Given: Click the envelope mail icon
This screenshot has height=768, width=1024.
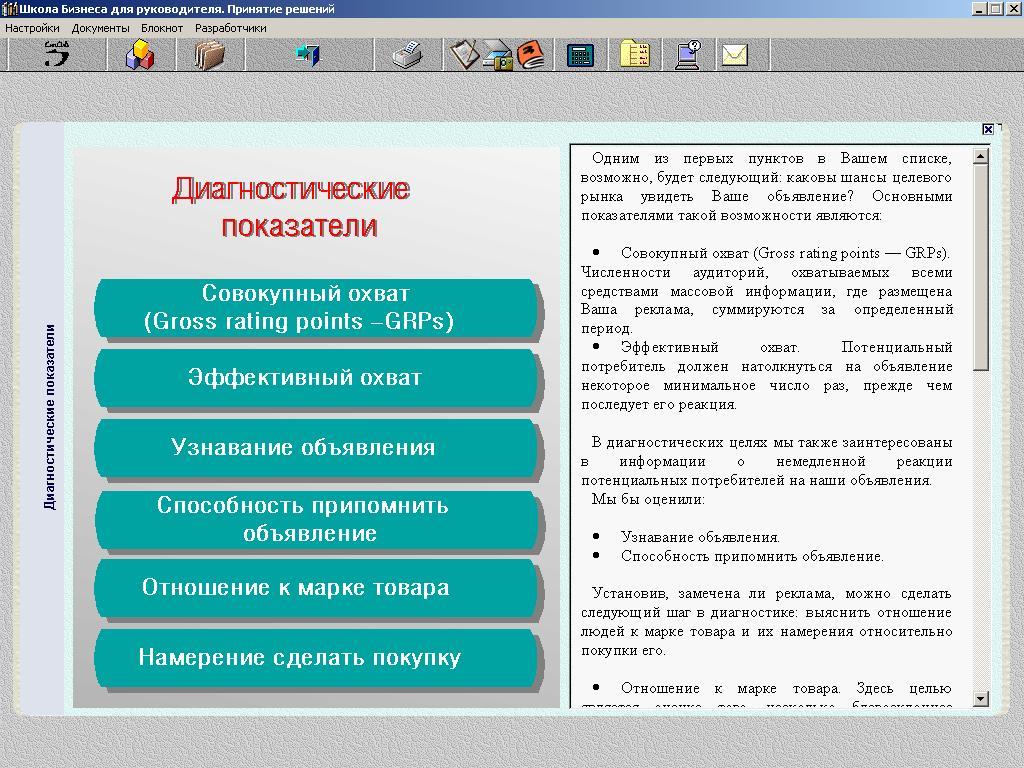Looking at the screenshot, I should (x=735, y=55).
